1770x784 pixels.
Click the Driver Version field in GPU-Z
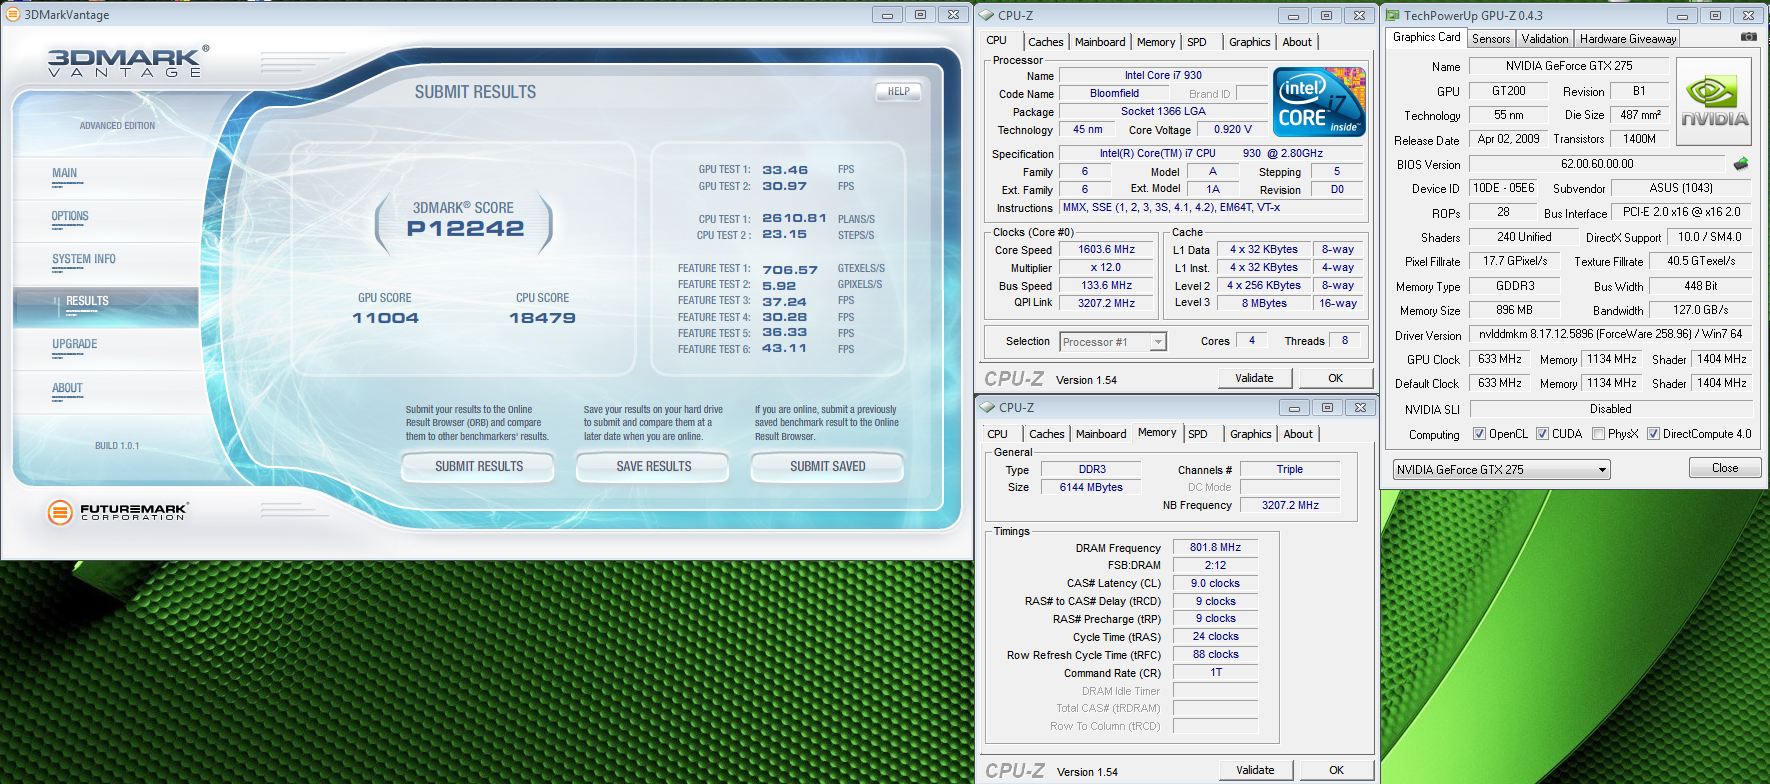pos(1610,335)
